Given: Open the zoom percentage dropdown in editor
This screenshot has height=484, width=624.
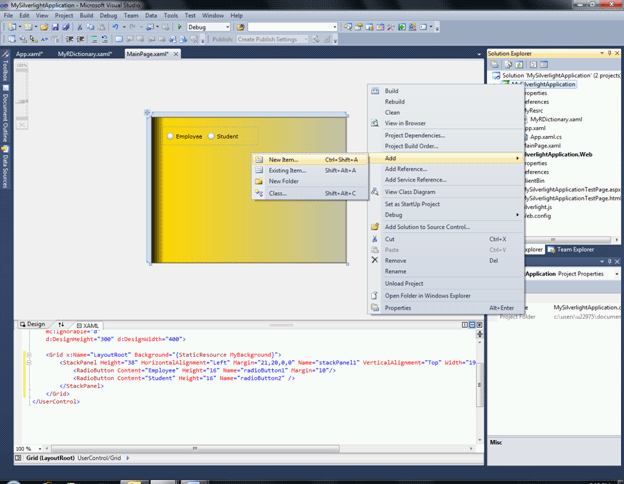Looking at the screenshot, I should 28,449.
